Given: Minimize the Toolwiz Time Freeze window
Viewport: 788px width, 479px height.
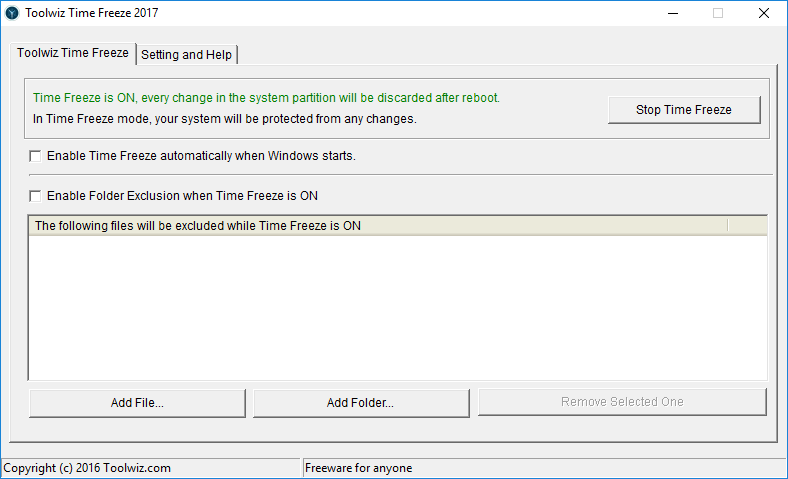Looking at the screenshot, I should (673, 13).
